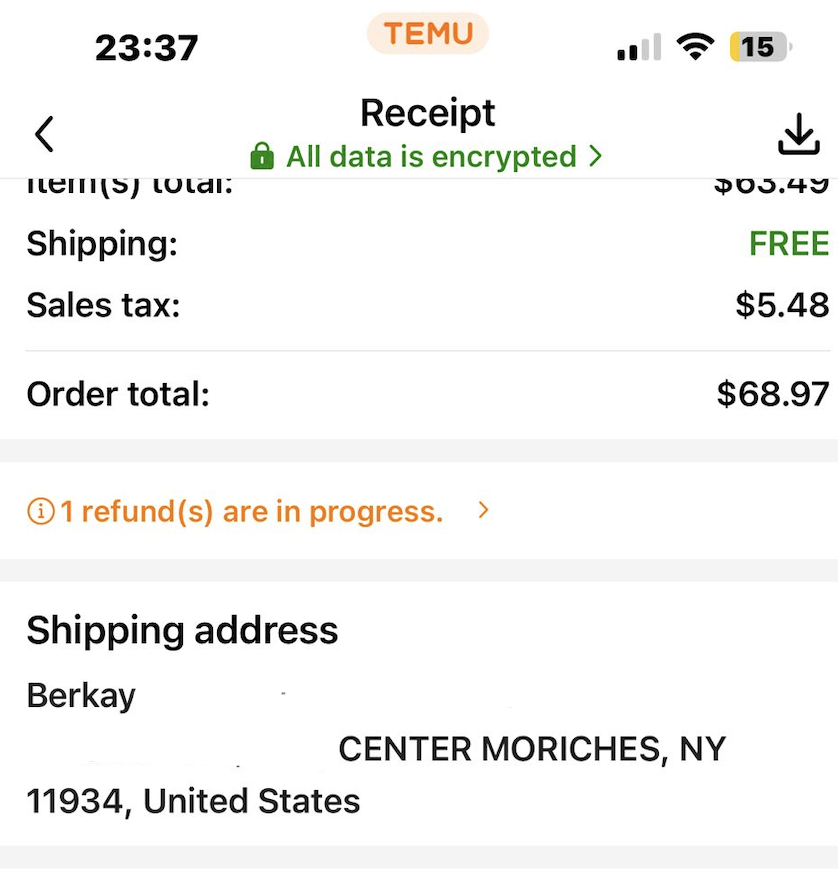Viewport: 838px width, 876px height.
Task: Open '1 refund(s) are in progress' link
Action: coord(251,511)
